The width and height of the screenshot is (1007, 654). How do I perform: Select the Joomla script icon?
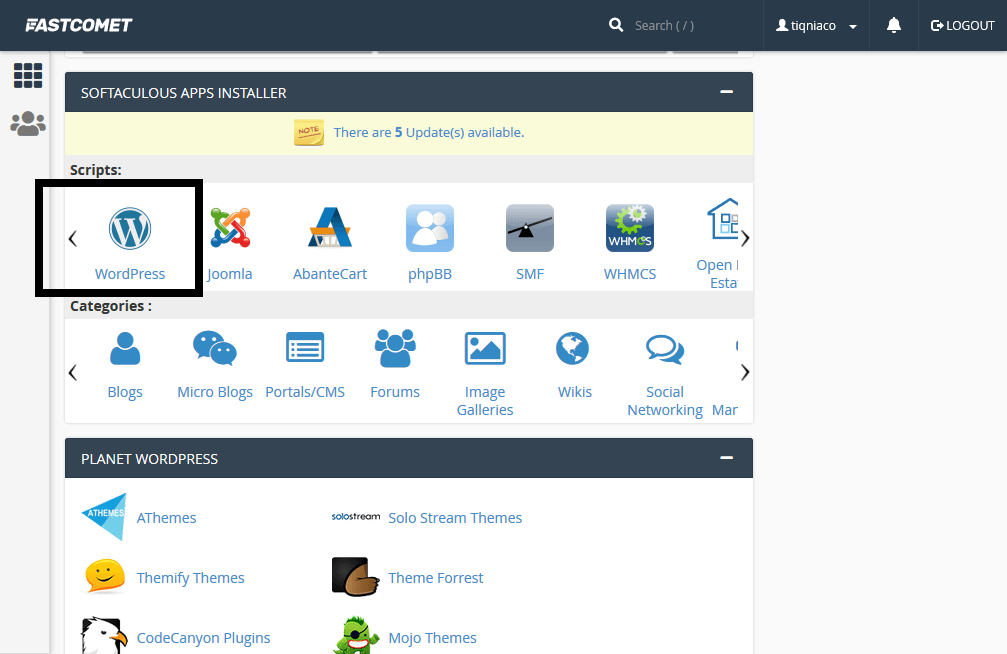230,228
